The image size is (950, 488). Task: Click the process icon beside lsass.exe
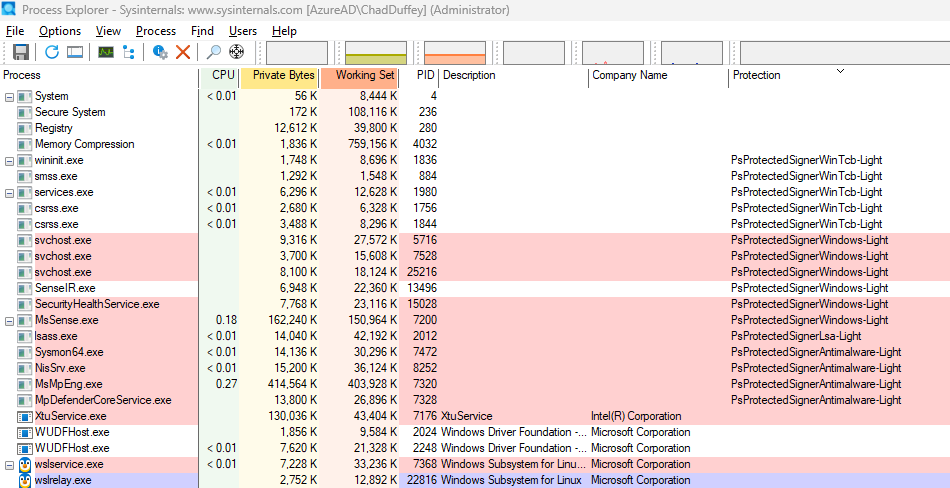click(25, 336)
